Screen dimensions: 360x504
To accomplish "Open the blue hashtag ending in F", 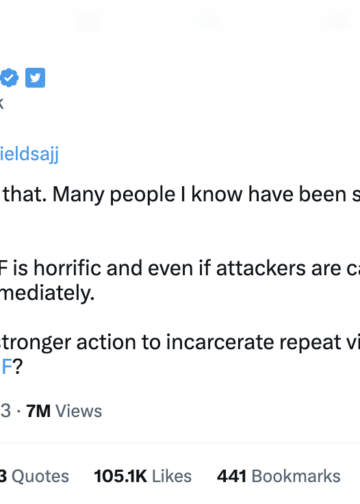I will pos(6,367).
